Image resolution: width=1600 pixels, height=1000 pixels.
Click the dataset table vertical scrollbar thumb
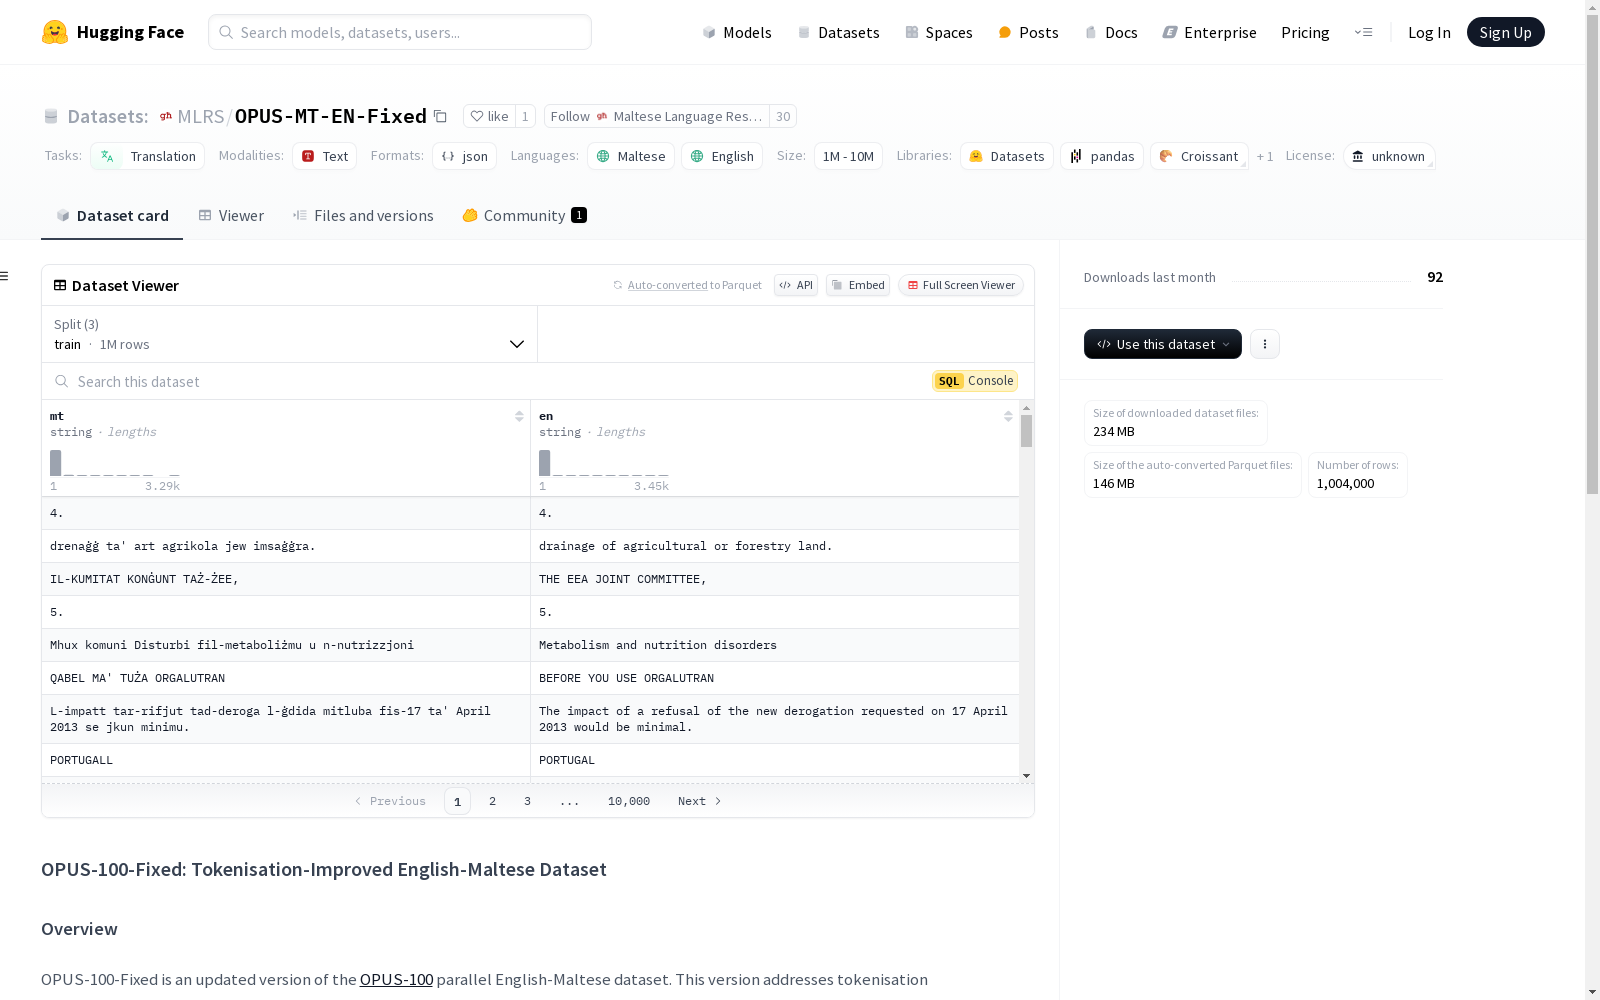tap(1026, 431)
